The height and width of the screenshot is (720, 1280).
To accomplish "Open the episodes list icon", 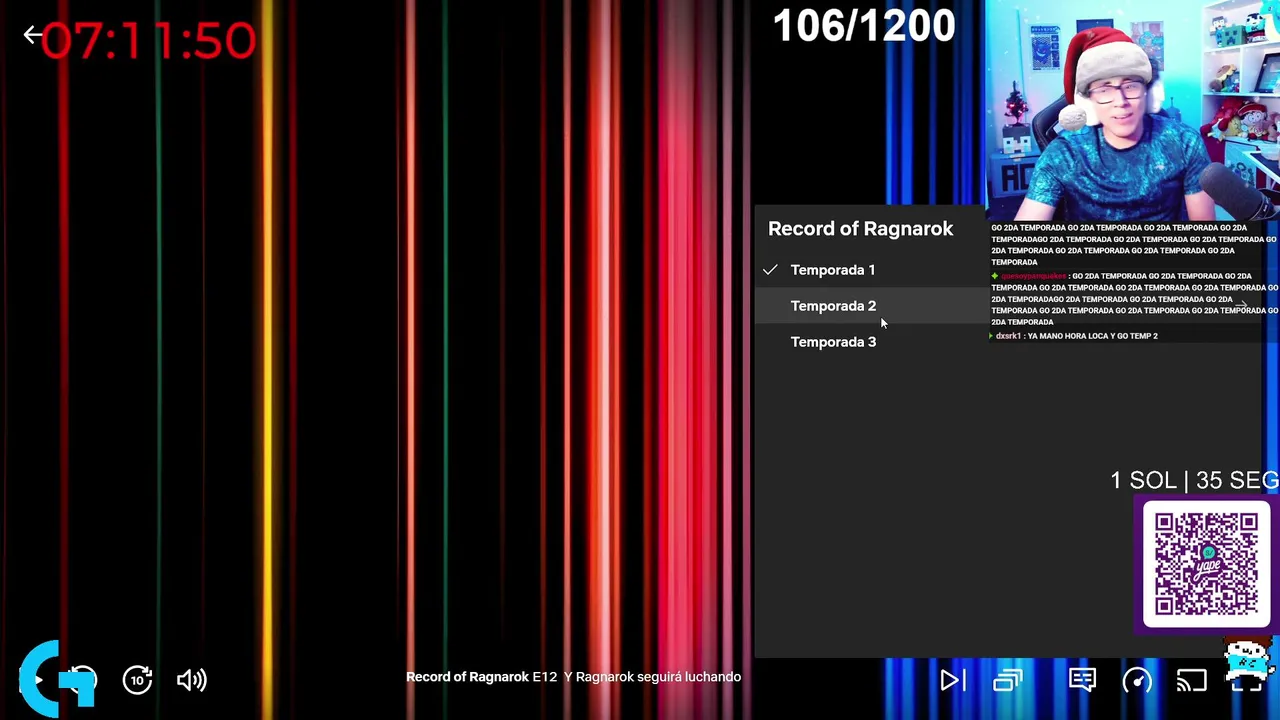I will coord(1008,681).
